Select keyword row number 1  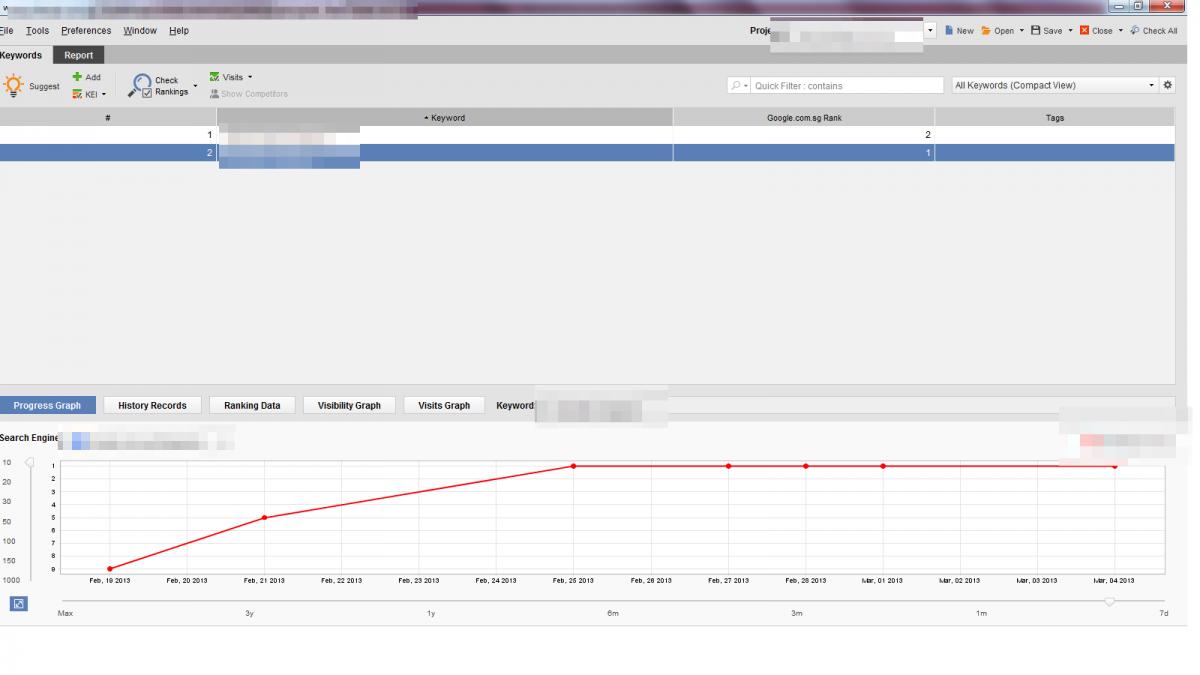pos(587,135)
